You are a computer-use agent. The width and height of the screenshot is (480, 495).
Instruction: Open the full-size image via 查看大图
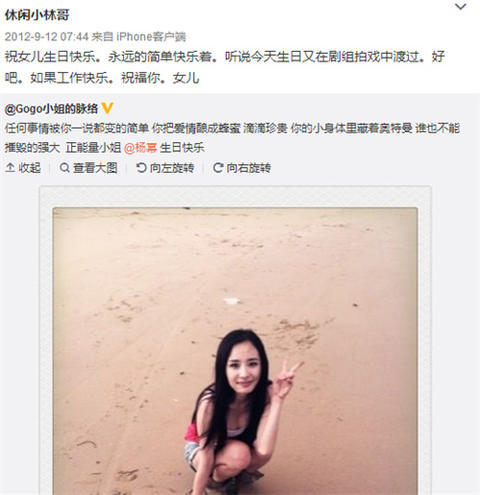pos(95,168)
